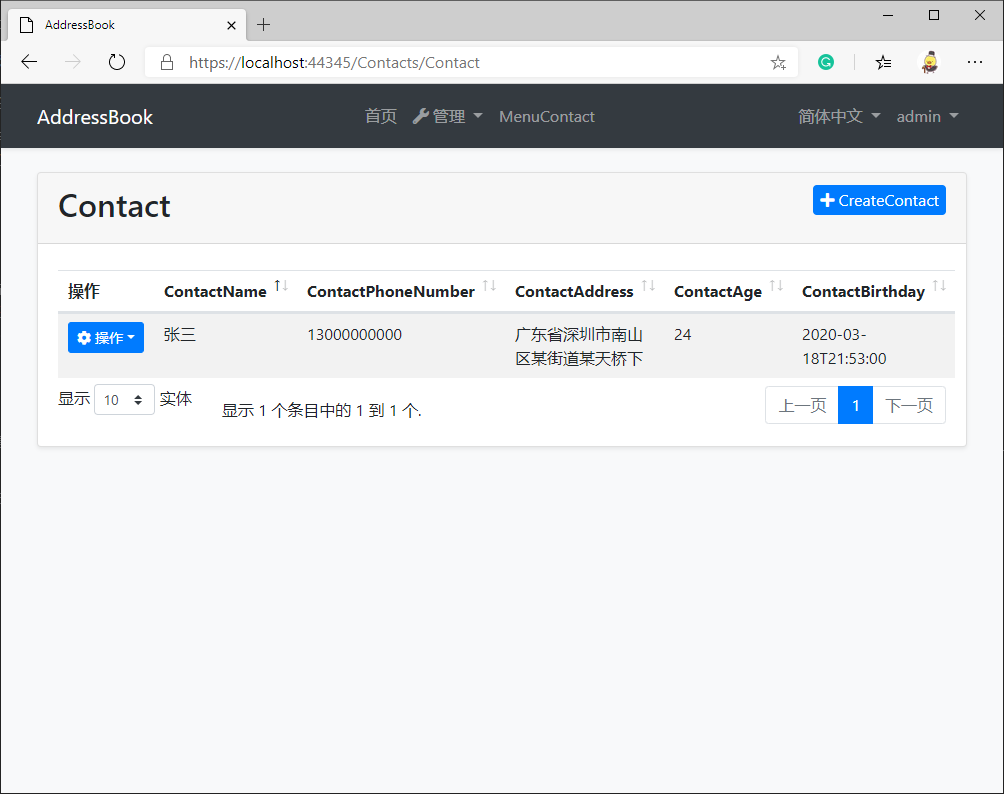Open the favorites list icon
The height and width of the screenshot is (794, 1004).
[883, 62]
